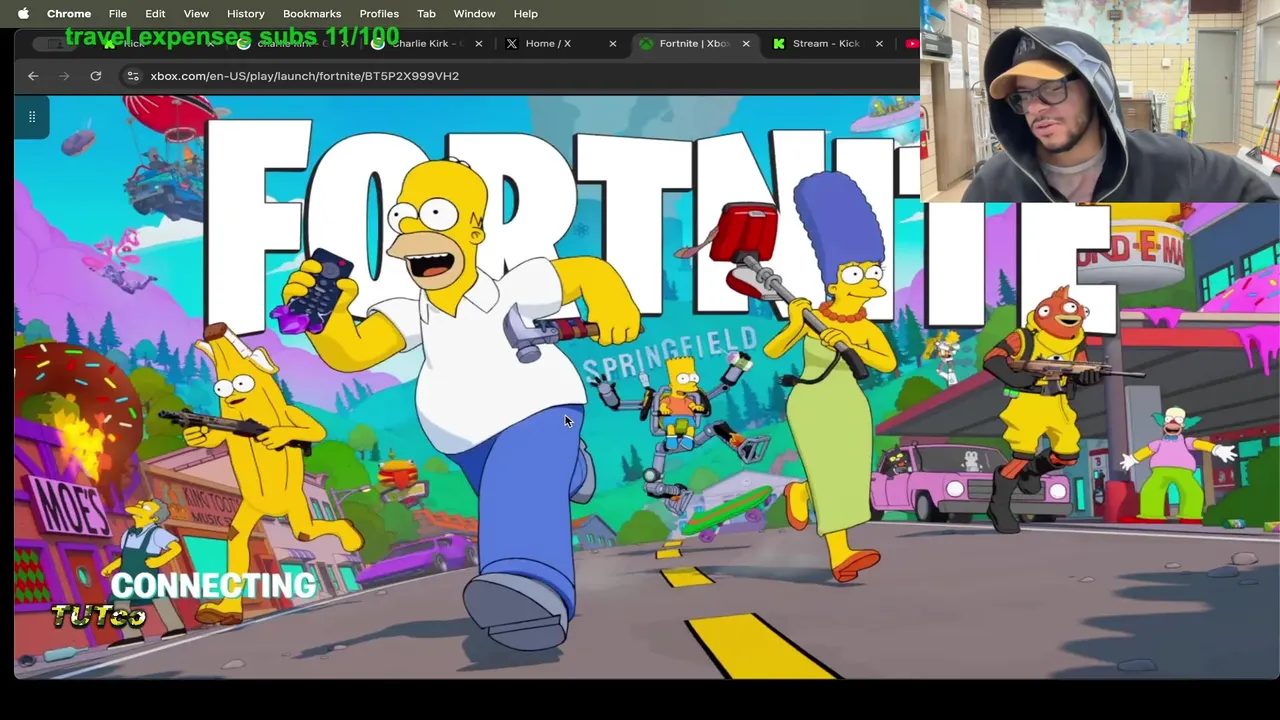
Task: Close the Home / X tab
Action: click(x=612, y=44)
